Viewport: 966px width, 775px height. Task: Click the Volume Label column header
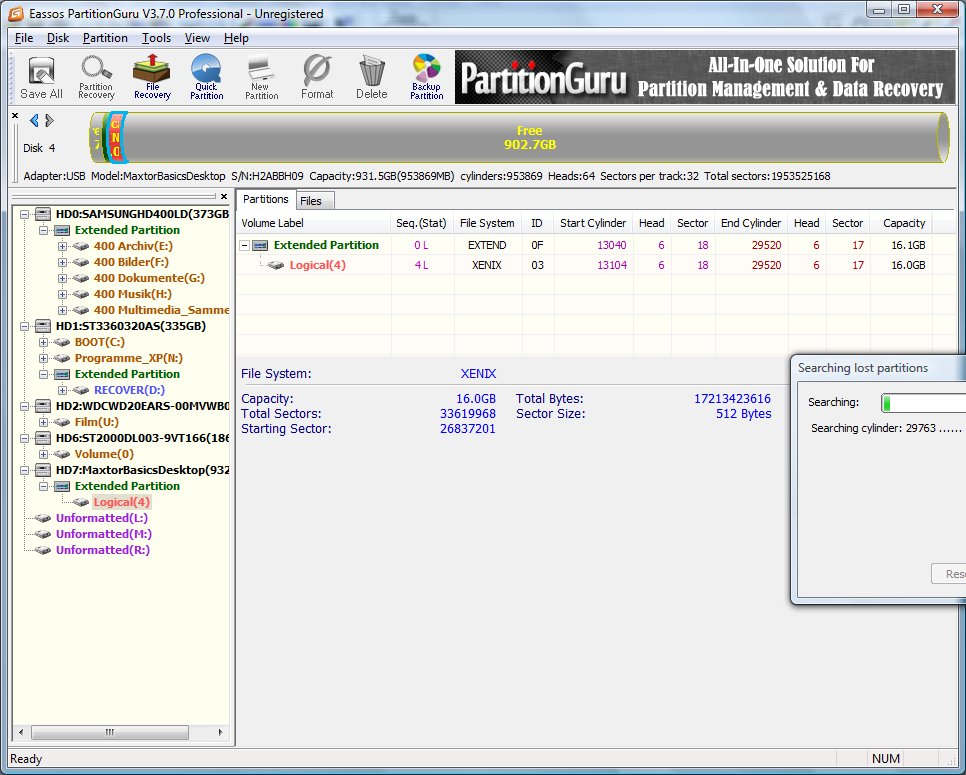point(314,223)
